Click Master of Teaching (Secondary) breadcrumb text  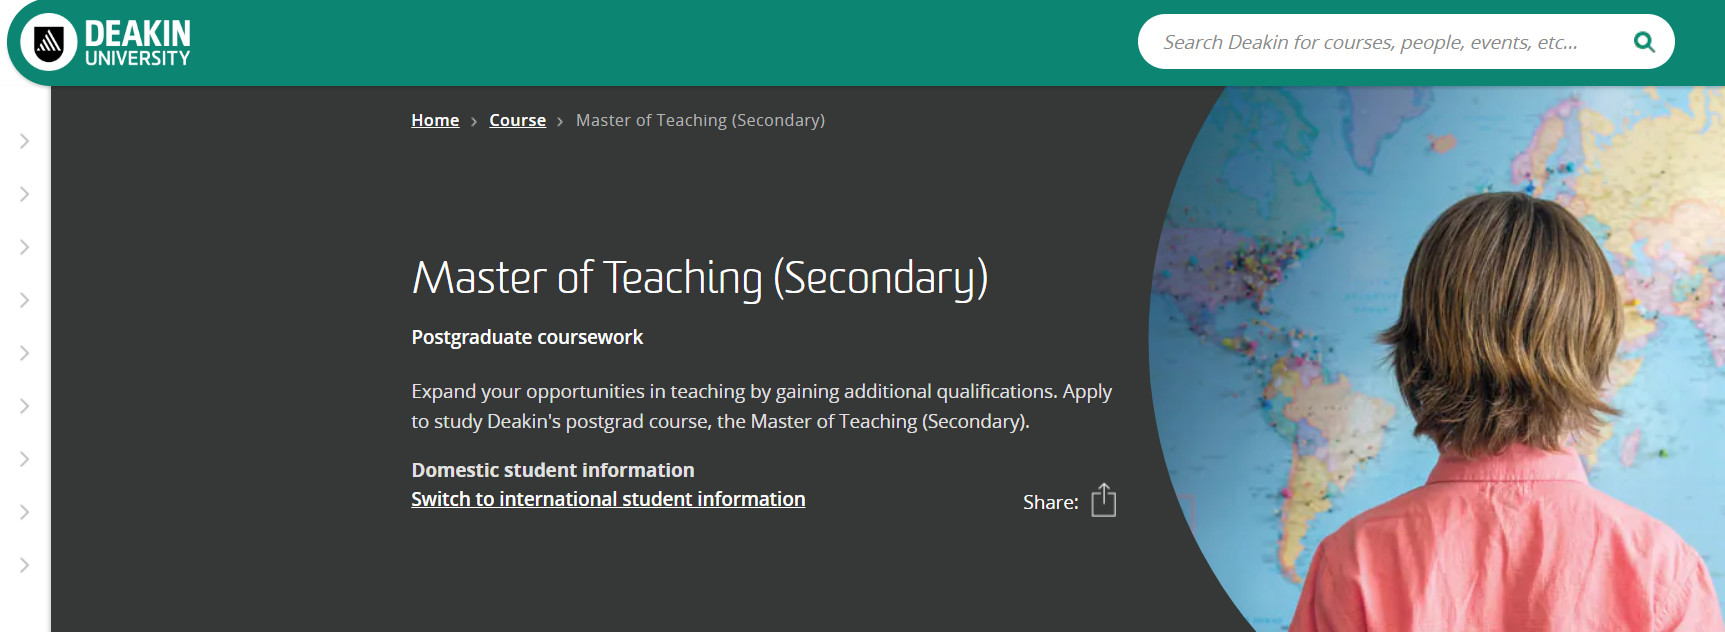[x=700, y=120]
